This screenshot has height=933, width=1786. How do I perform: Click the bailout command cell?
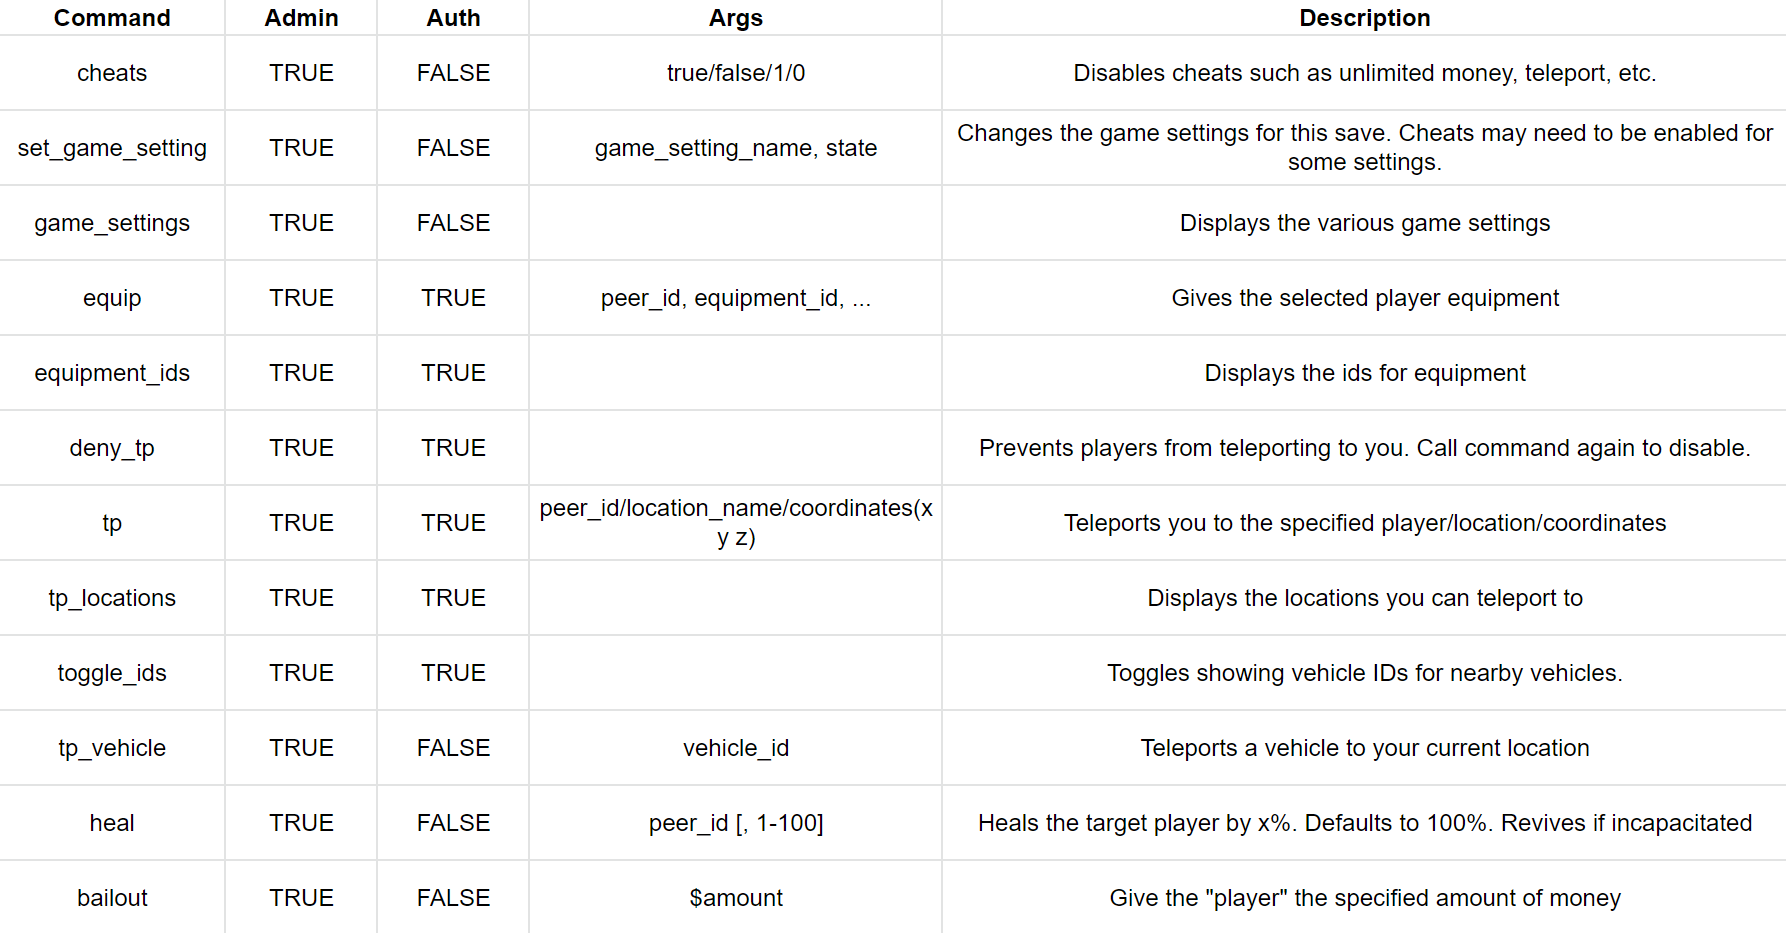[x=112, y=898]
